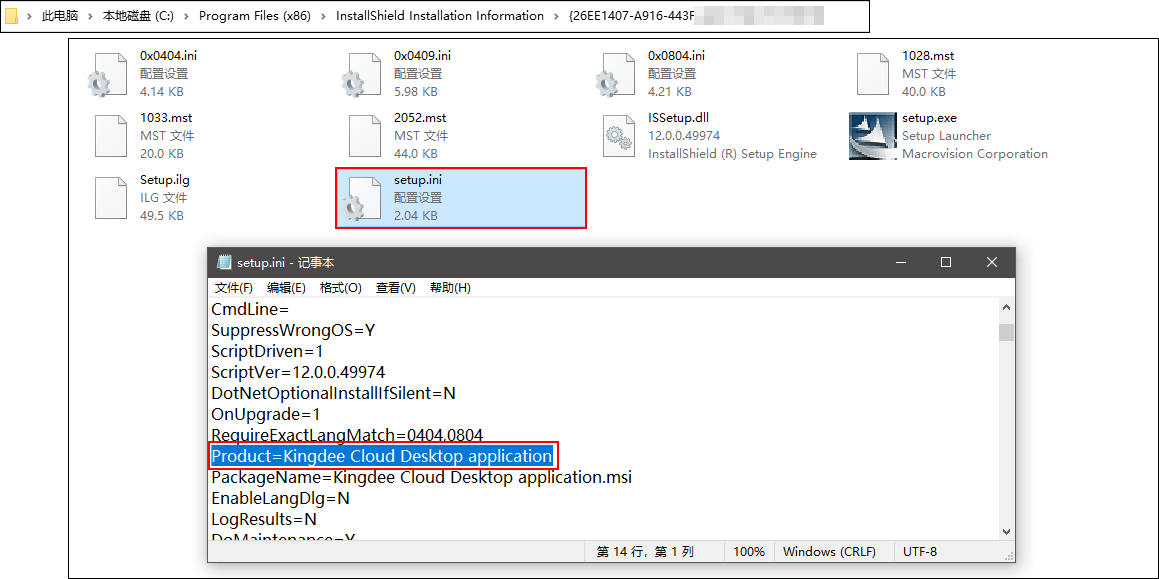Screen dimensions: 1159x579
Task: Select the Setup.ilg file icon
Action: click(111, 198)
